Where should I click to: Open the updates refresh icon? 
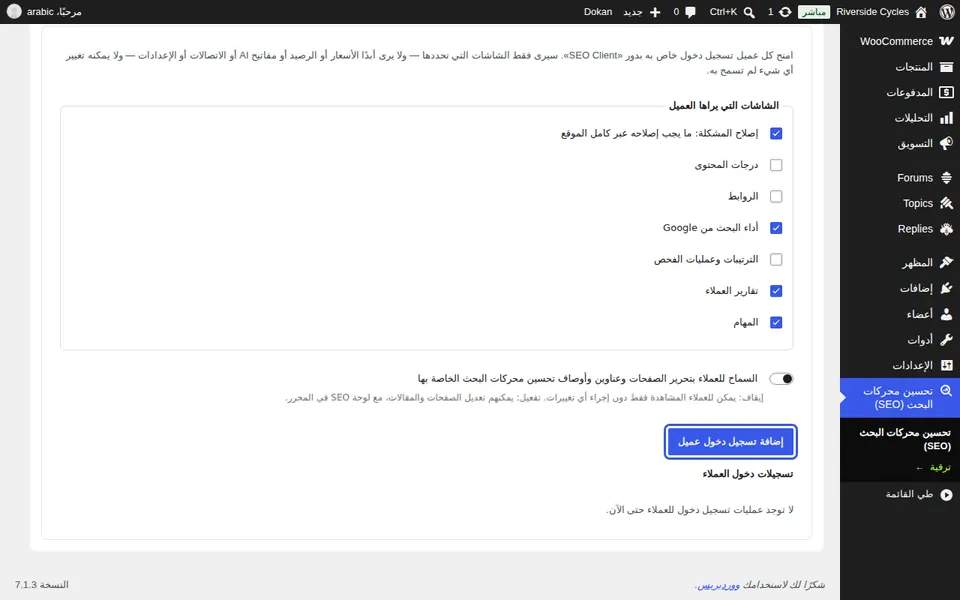tap(785, 12)
